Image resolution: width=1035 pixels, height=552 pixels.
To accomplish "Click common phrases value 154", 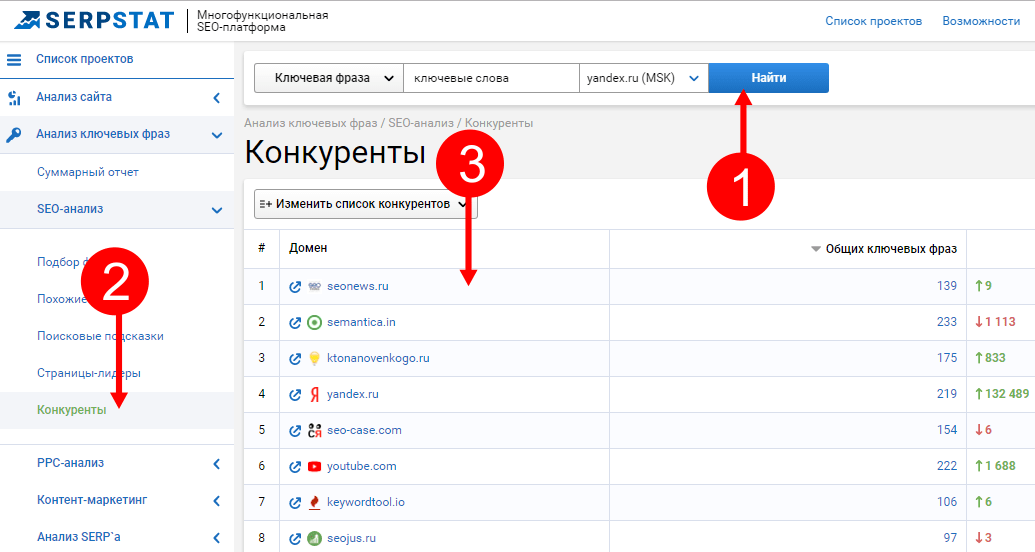I will (x=947, y=430).
